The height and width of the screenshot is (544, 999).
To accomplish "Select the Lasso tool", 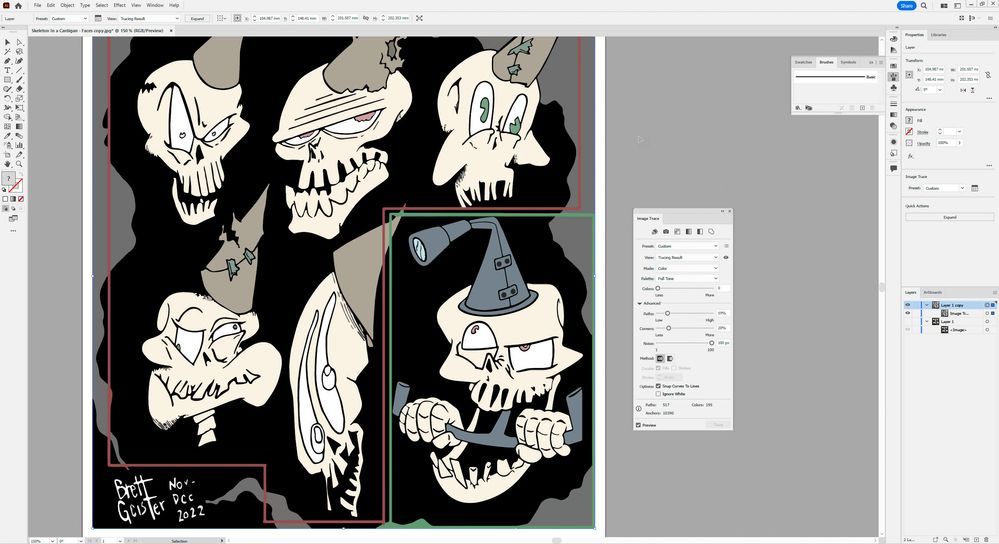I will [x=19, y=52].
